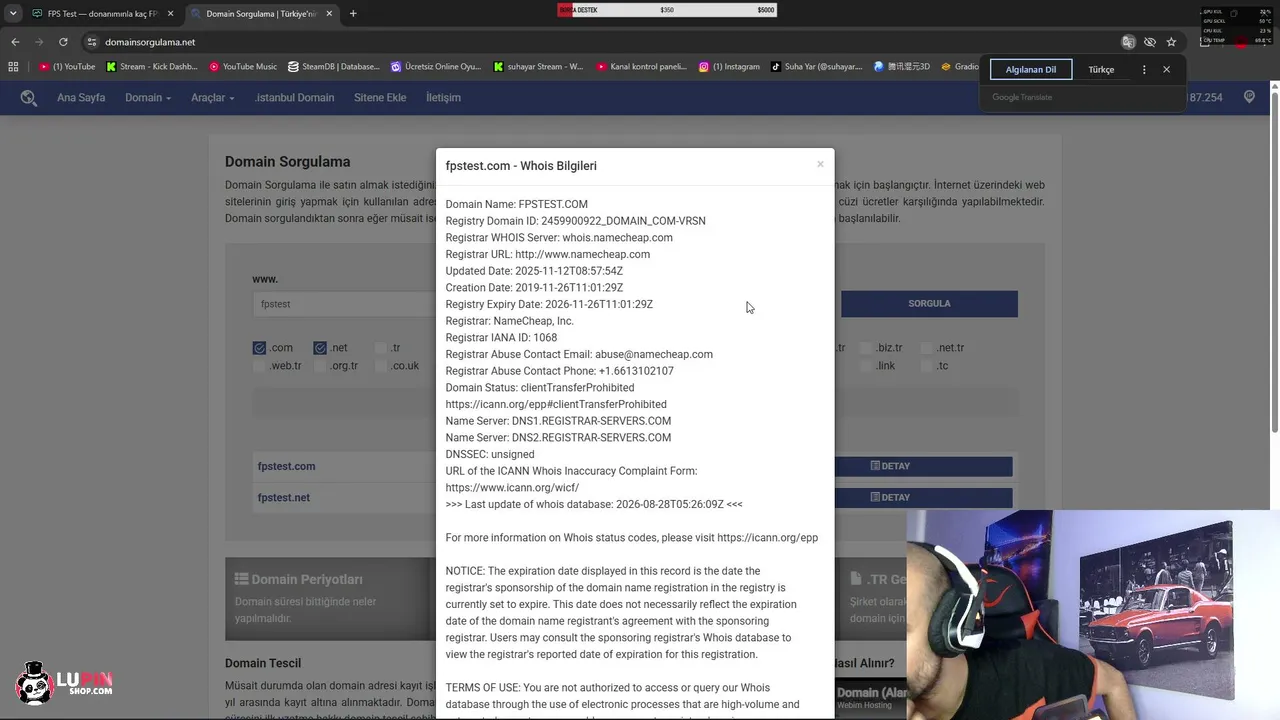Switch to the Domain Sorgulama browser tab
Image resolution: width=1280 pixels, height=720 pixels.
[x=261, y=14]
